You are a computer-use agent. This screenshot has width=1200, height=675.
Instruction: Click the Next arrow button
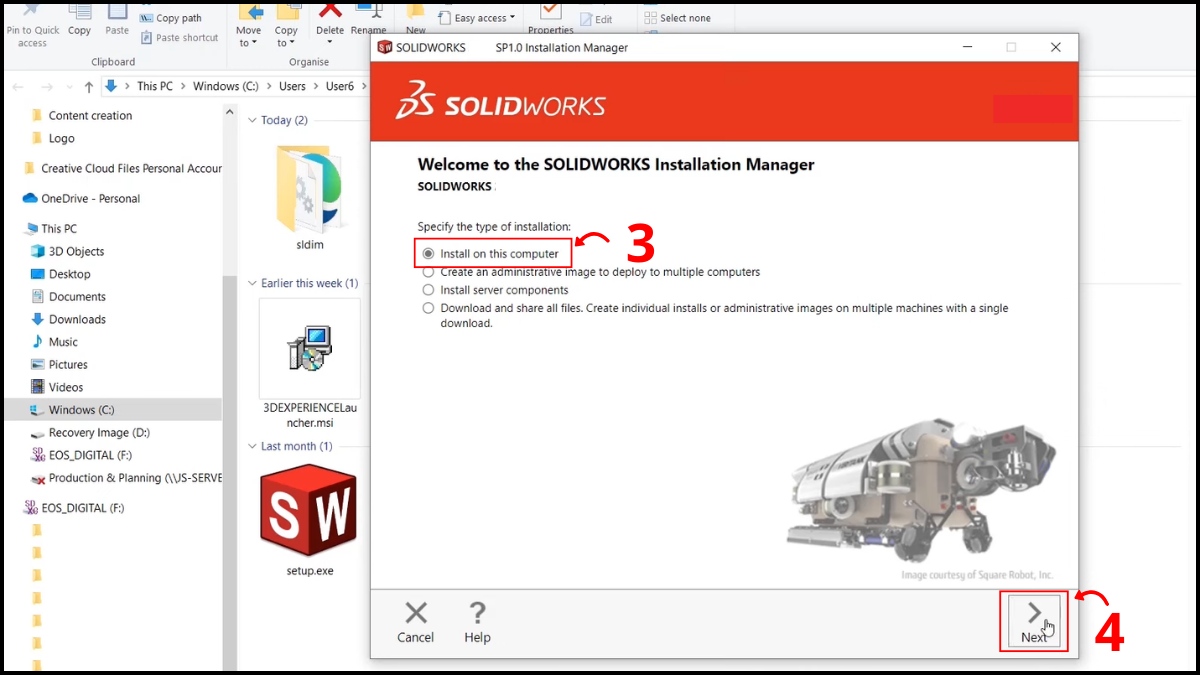tap(1034, 622)
